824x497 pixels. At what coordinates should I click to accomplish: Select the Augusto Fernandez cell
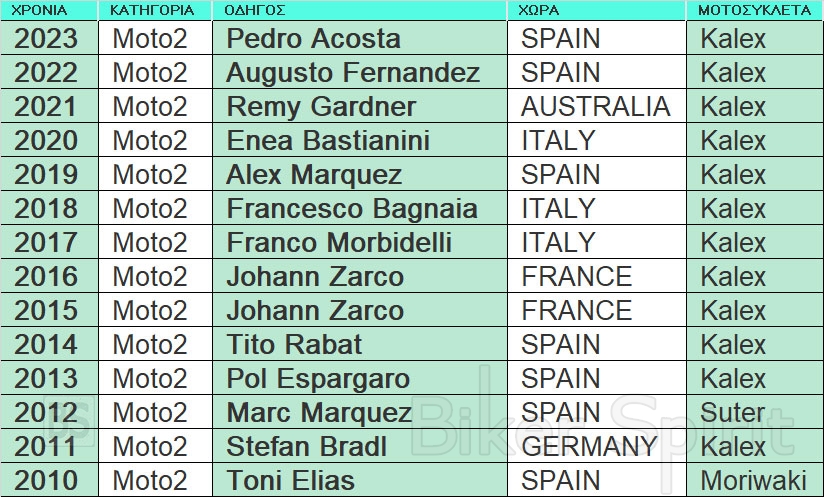(352, 73)
